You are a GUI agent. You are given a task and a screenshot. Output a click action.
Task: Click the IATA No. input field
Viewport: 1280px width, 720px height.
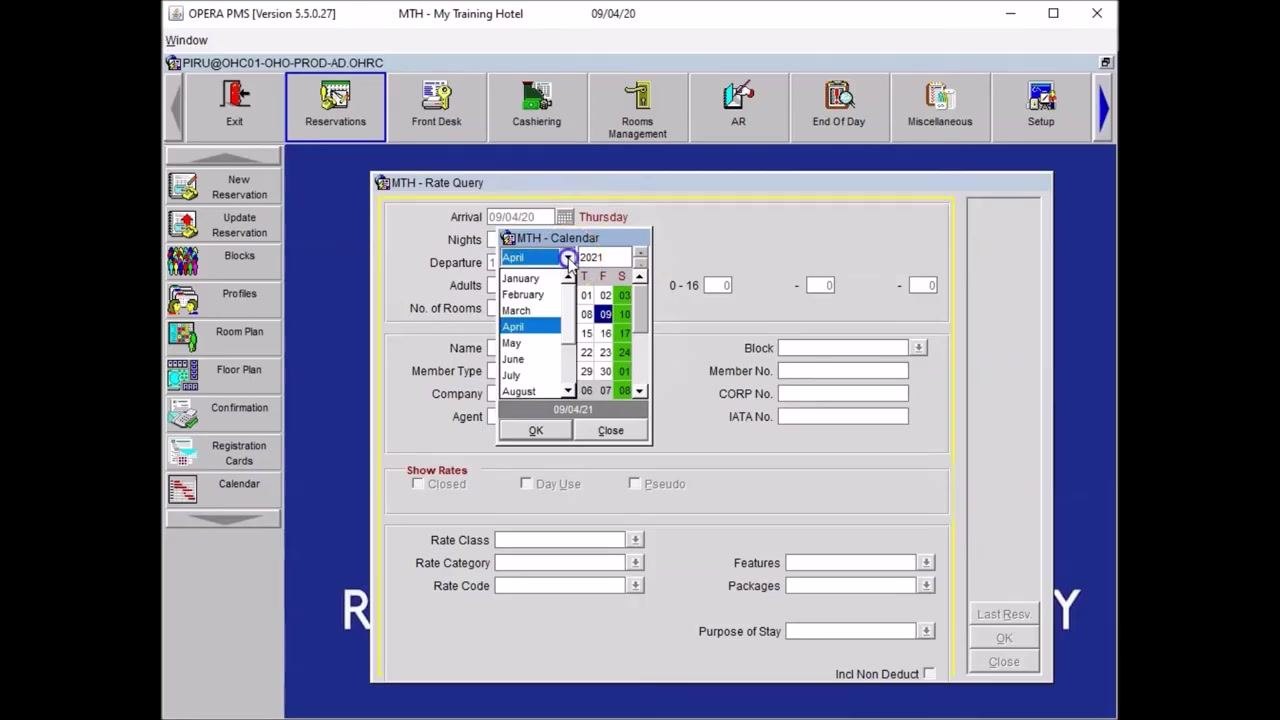843,417
